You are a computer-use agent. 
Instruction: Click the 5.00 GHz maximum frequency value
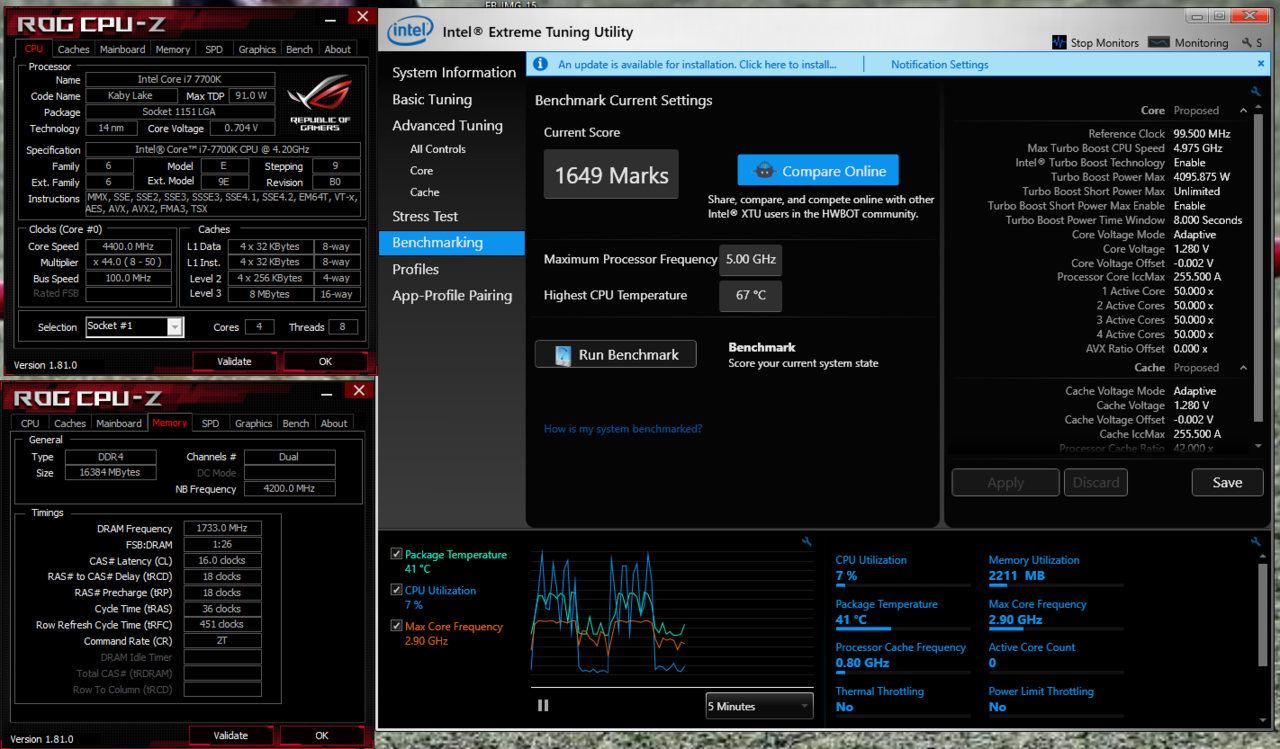tap(751, 259)
